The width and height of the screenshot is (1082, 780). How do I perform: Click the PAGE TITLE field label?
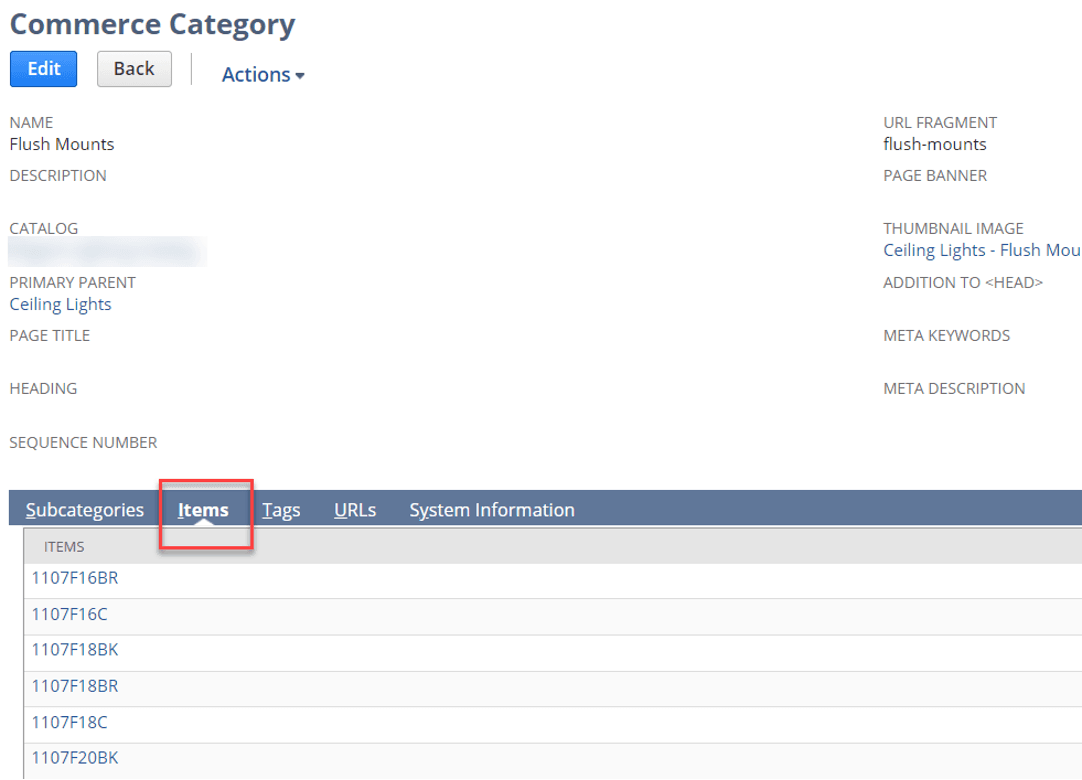click(50, 335)
